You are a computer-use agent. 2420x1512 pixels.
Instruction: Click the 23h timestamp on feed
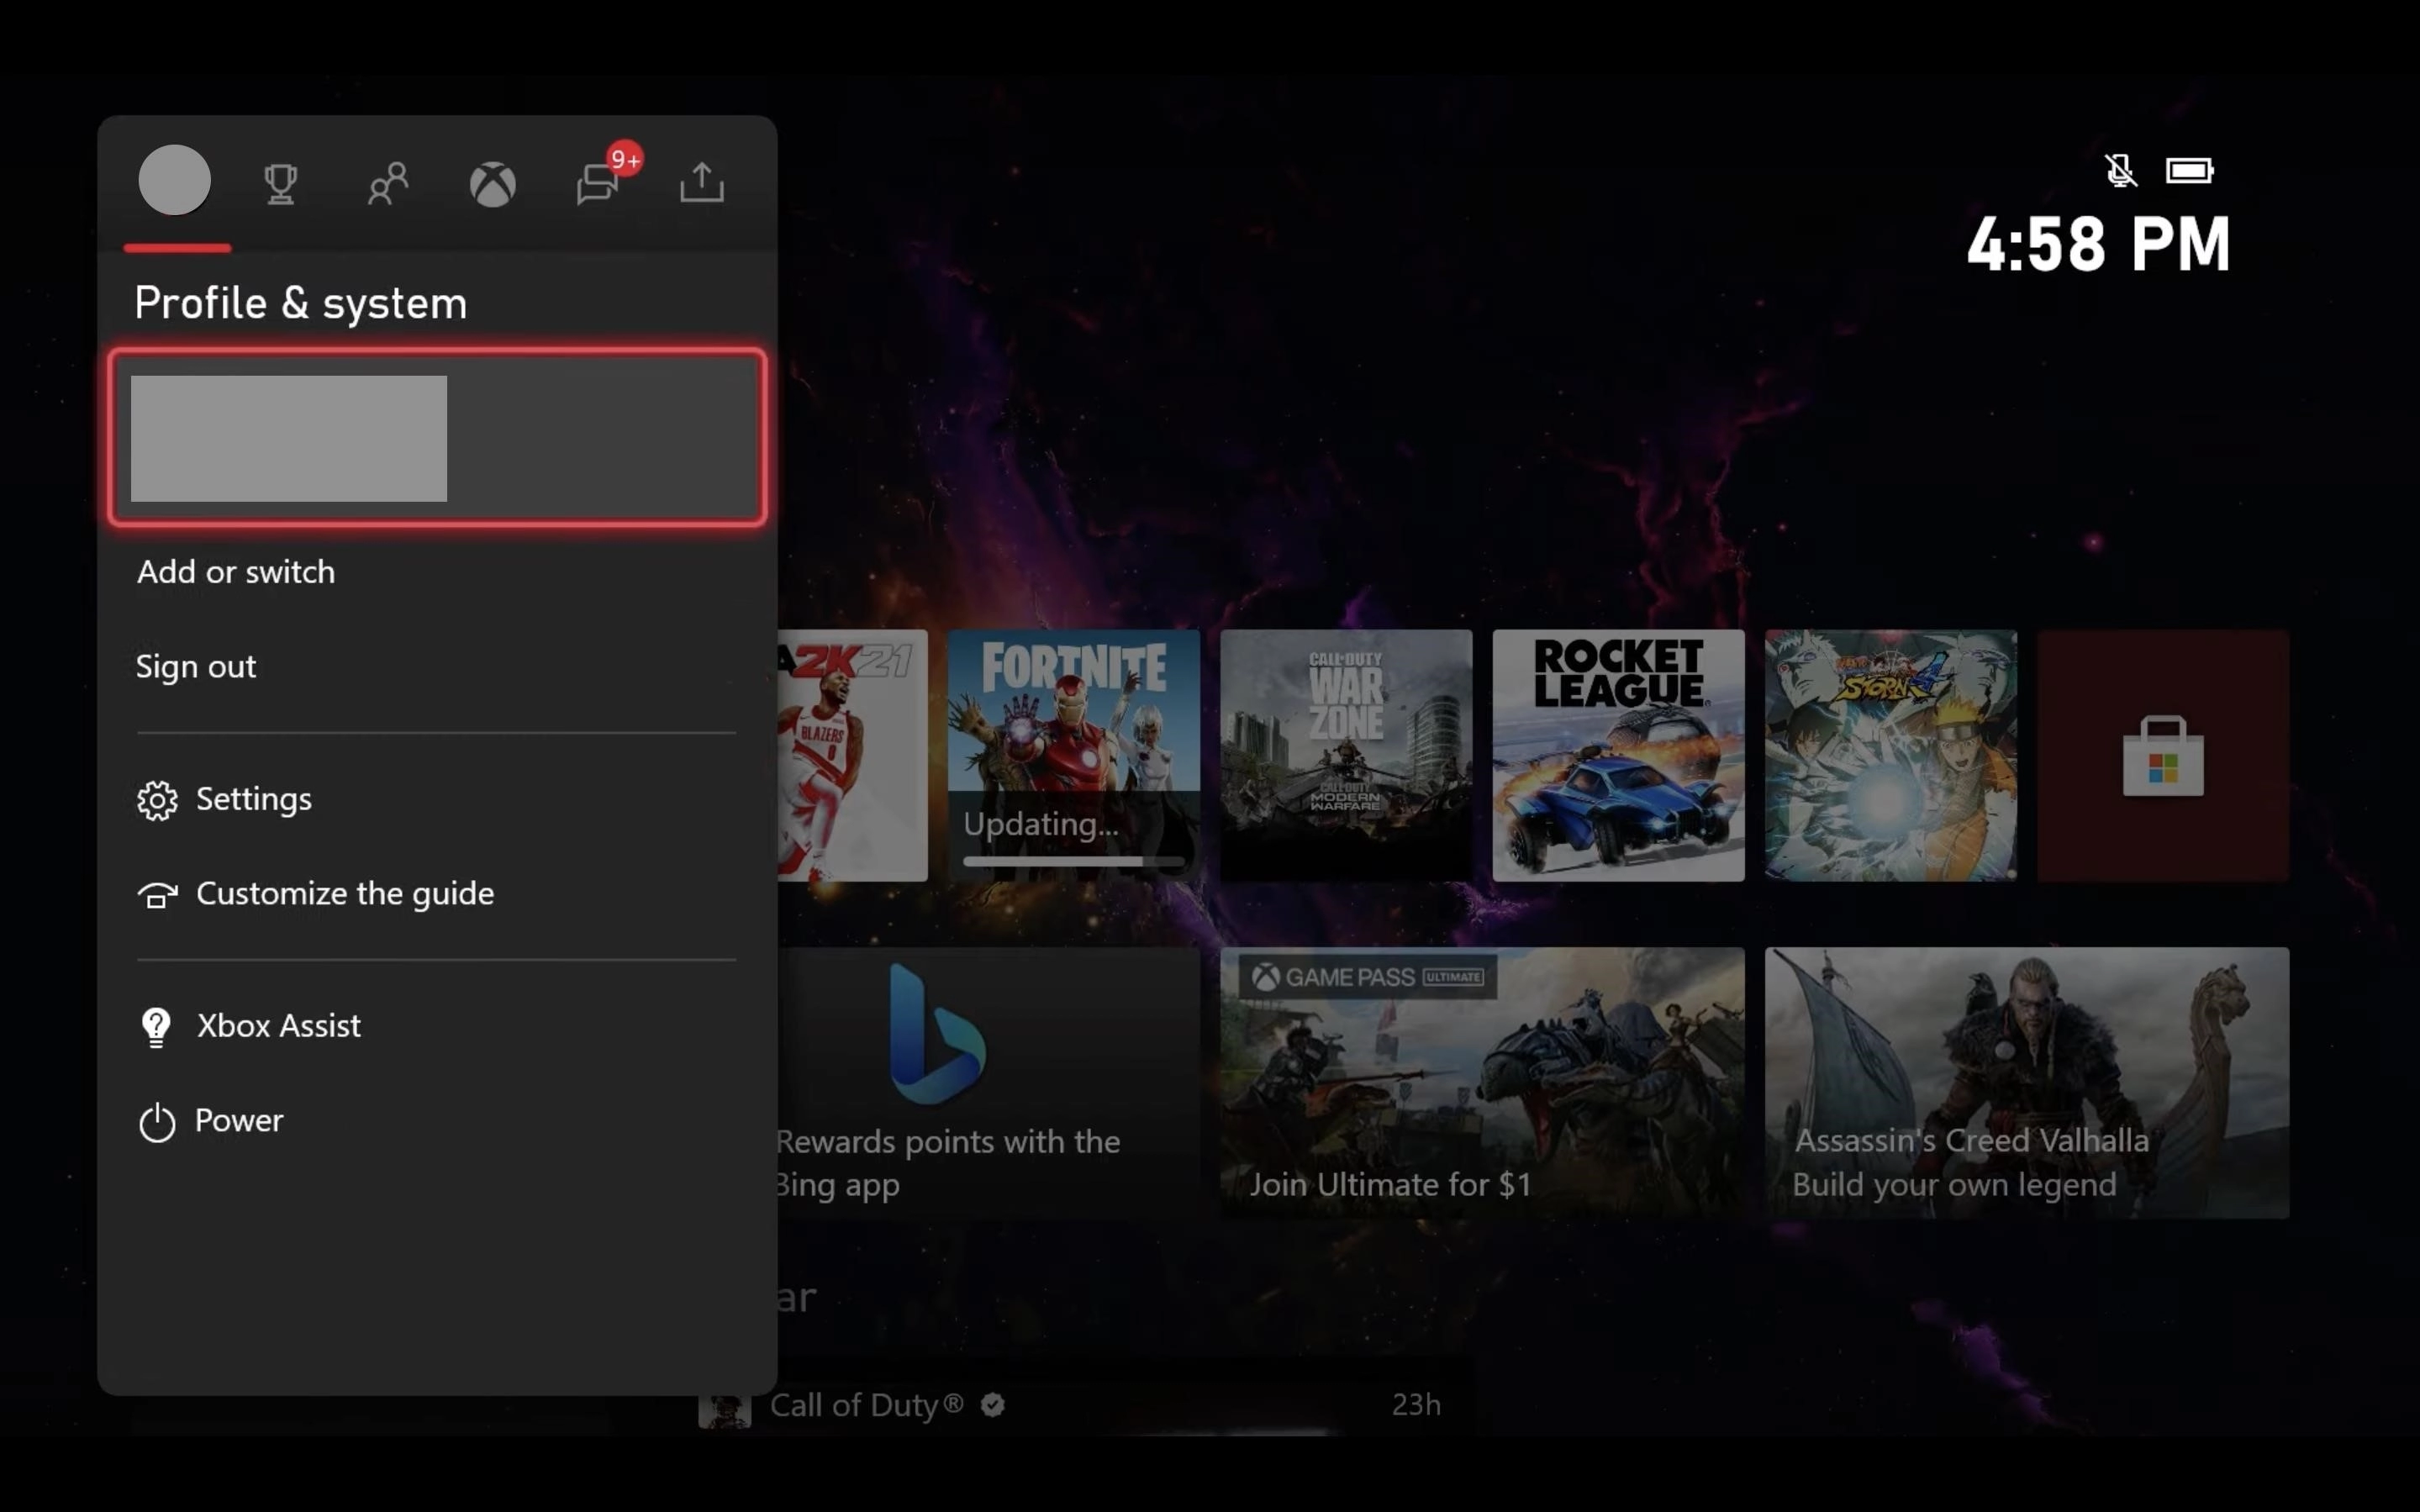tap(1416, 1405)
